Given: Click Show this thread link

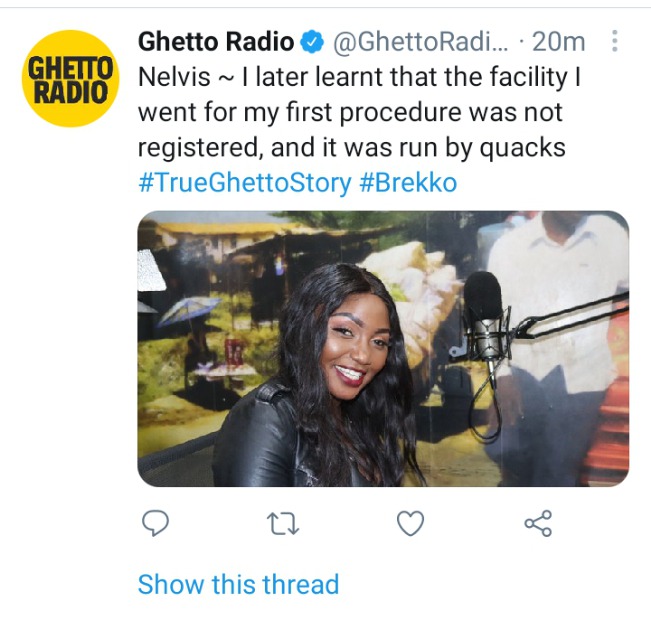Looking at the screenshot, I should click(238, 584).
